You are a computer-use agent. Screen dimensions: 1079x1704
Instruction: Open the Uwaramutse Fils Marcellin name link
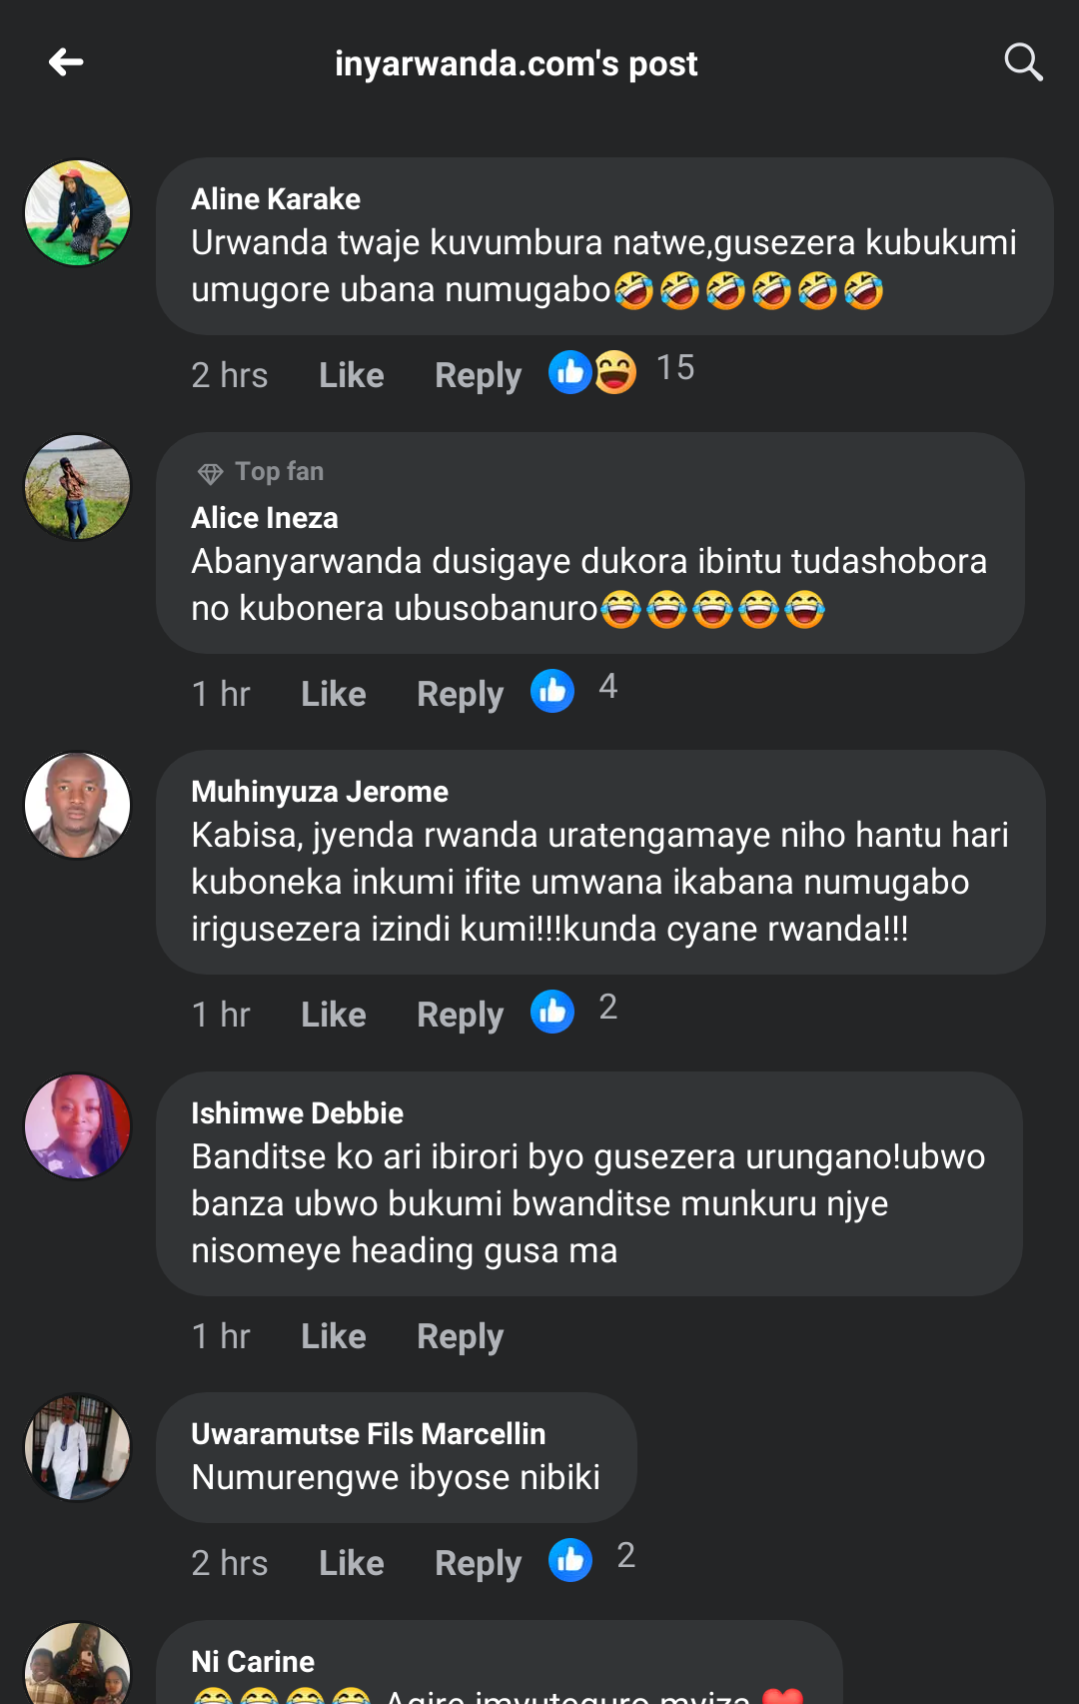coord(368,1434)
